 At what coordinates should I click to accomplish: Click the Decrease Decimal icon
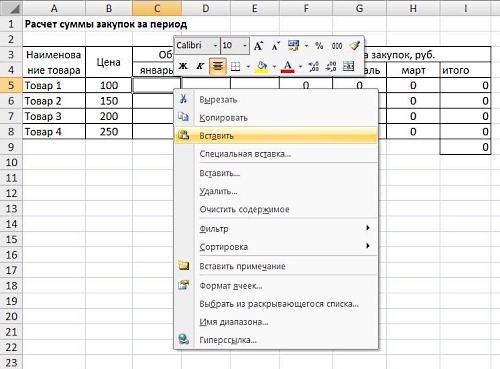pos(331,66)
